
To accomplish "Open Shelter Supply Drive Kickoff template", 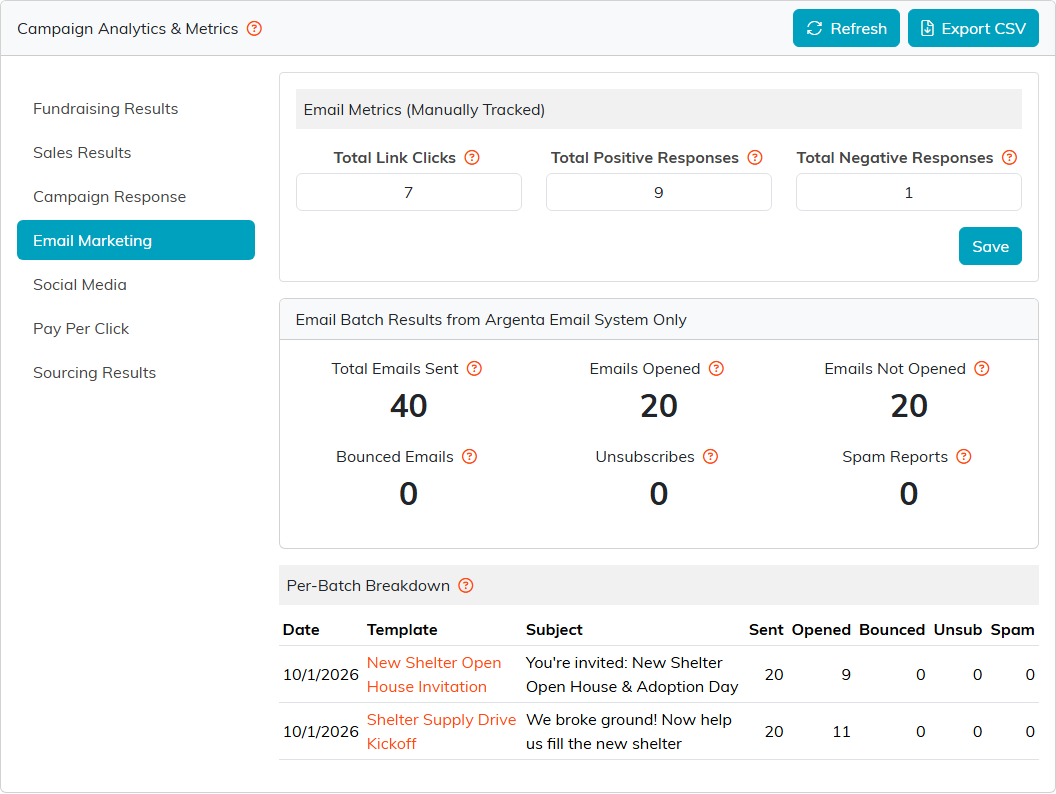I will 441,731.
